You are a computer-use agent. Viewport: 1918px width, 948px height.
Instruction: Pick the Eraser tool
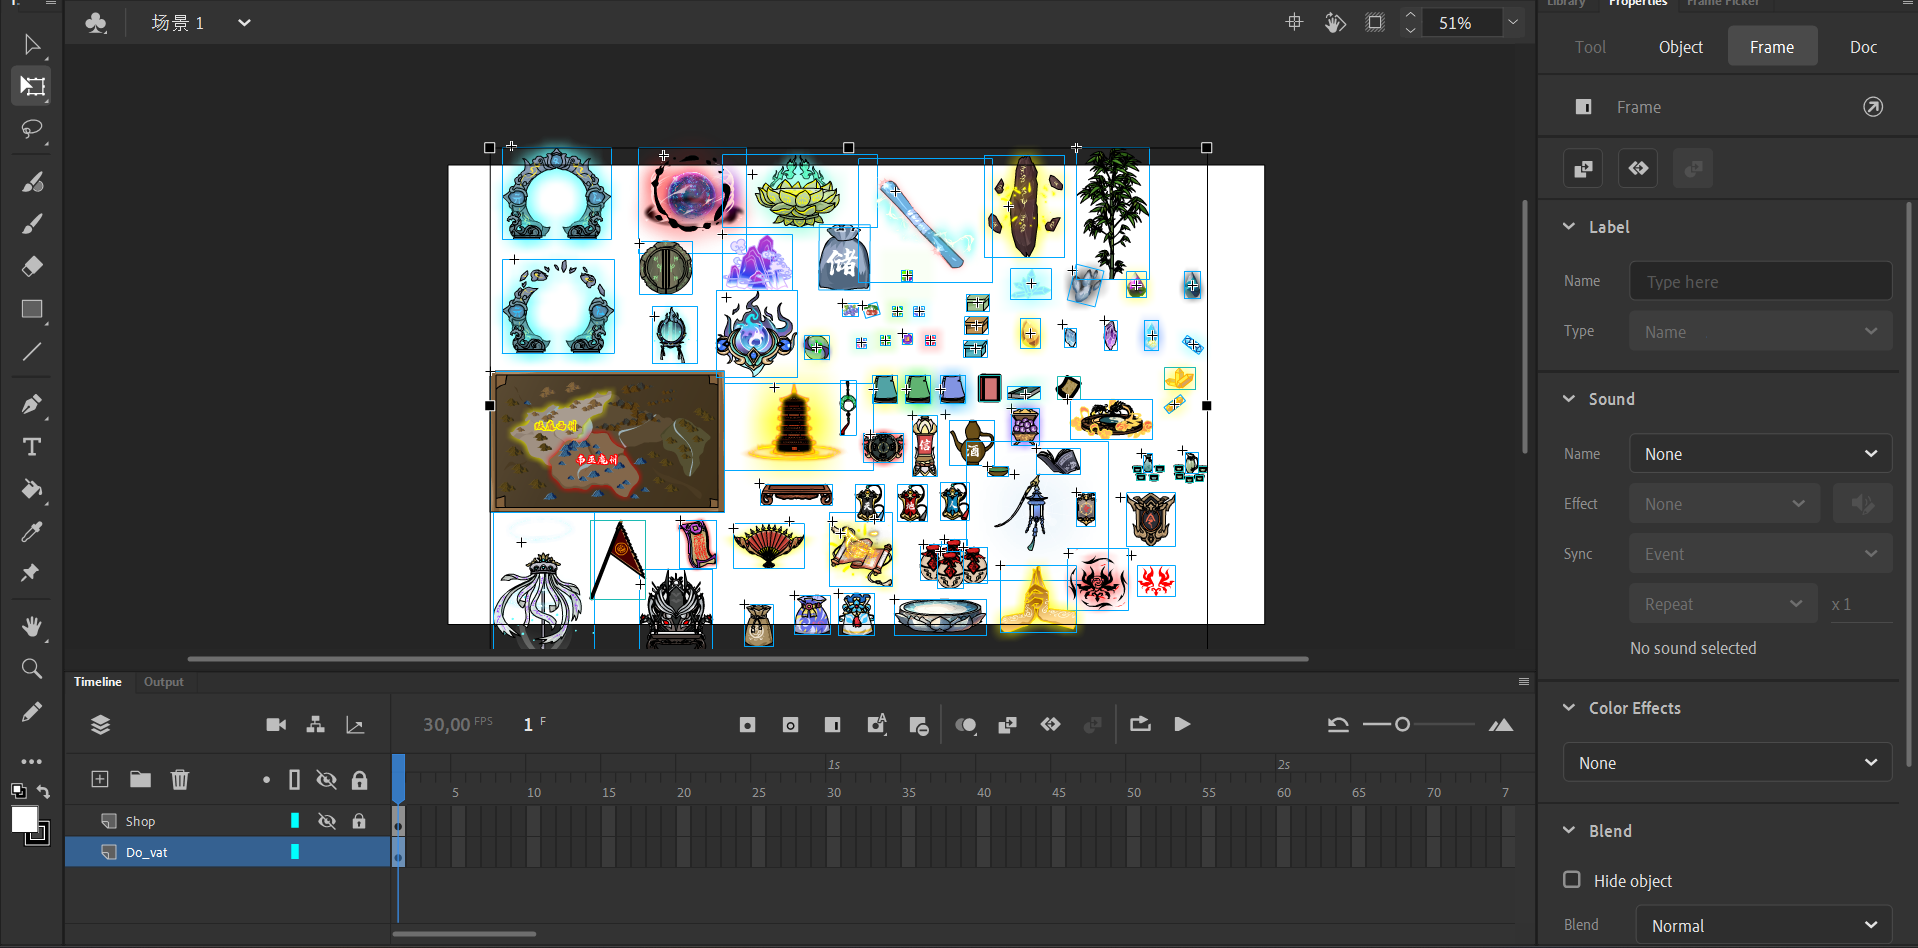click(x=32, y=266)
